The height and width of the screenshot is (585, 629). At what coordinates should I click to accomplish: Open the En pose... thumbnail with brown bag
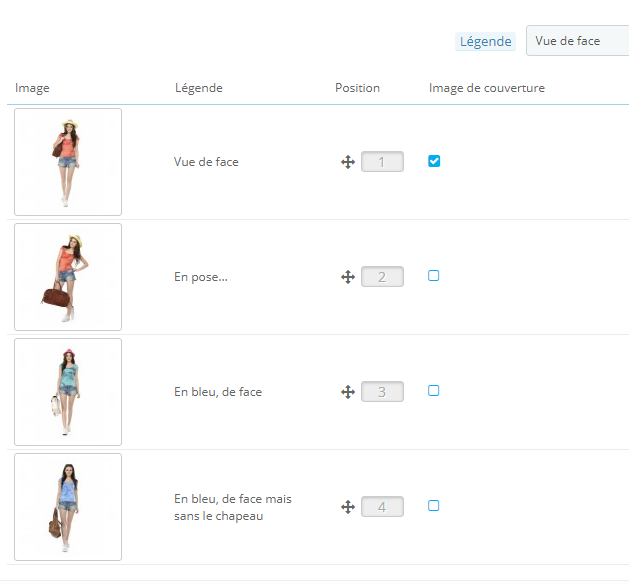pyautogui.click(x=68, y=277)
